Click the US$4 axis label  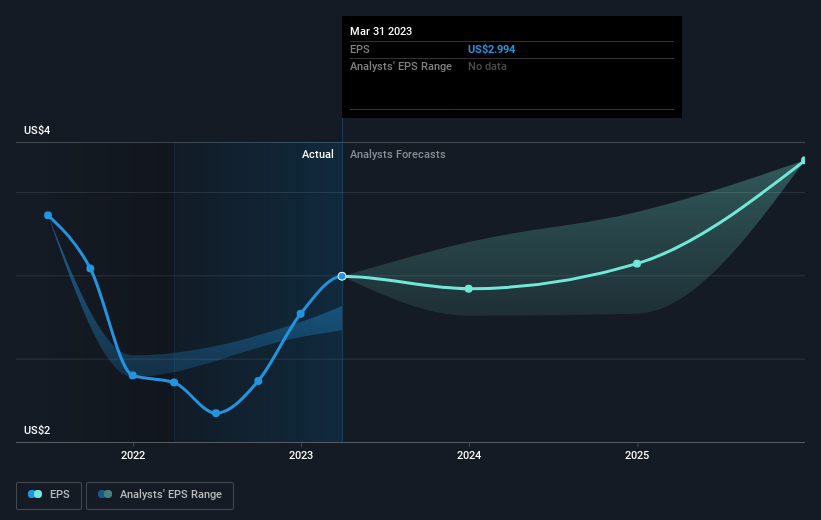(37, 130)
